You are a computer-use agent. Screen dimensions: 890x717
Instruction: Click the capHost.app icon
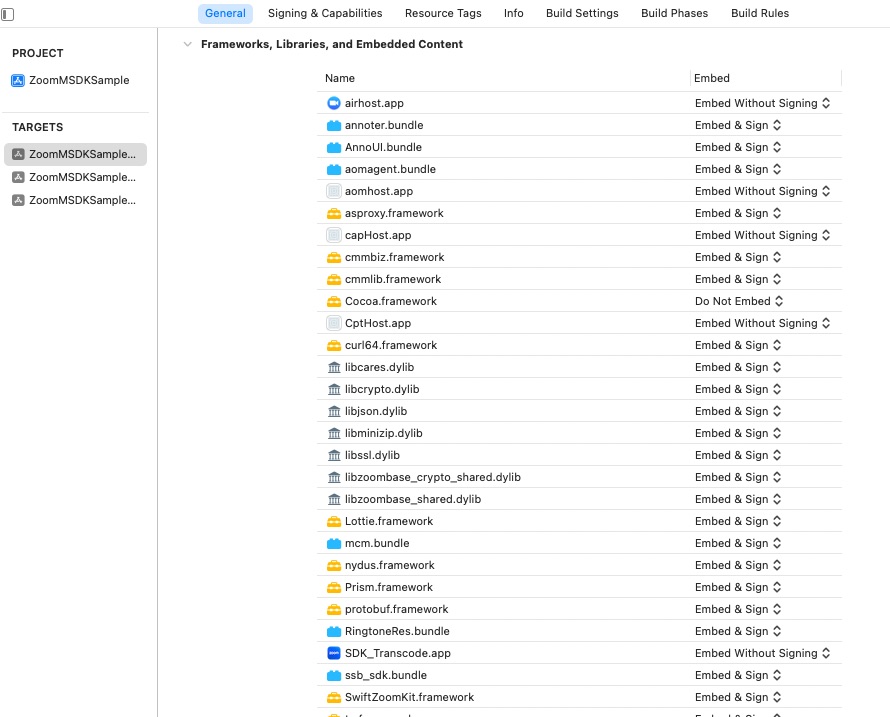click(x=334, y=236)
